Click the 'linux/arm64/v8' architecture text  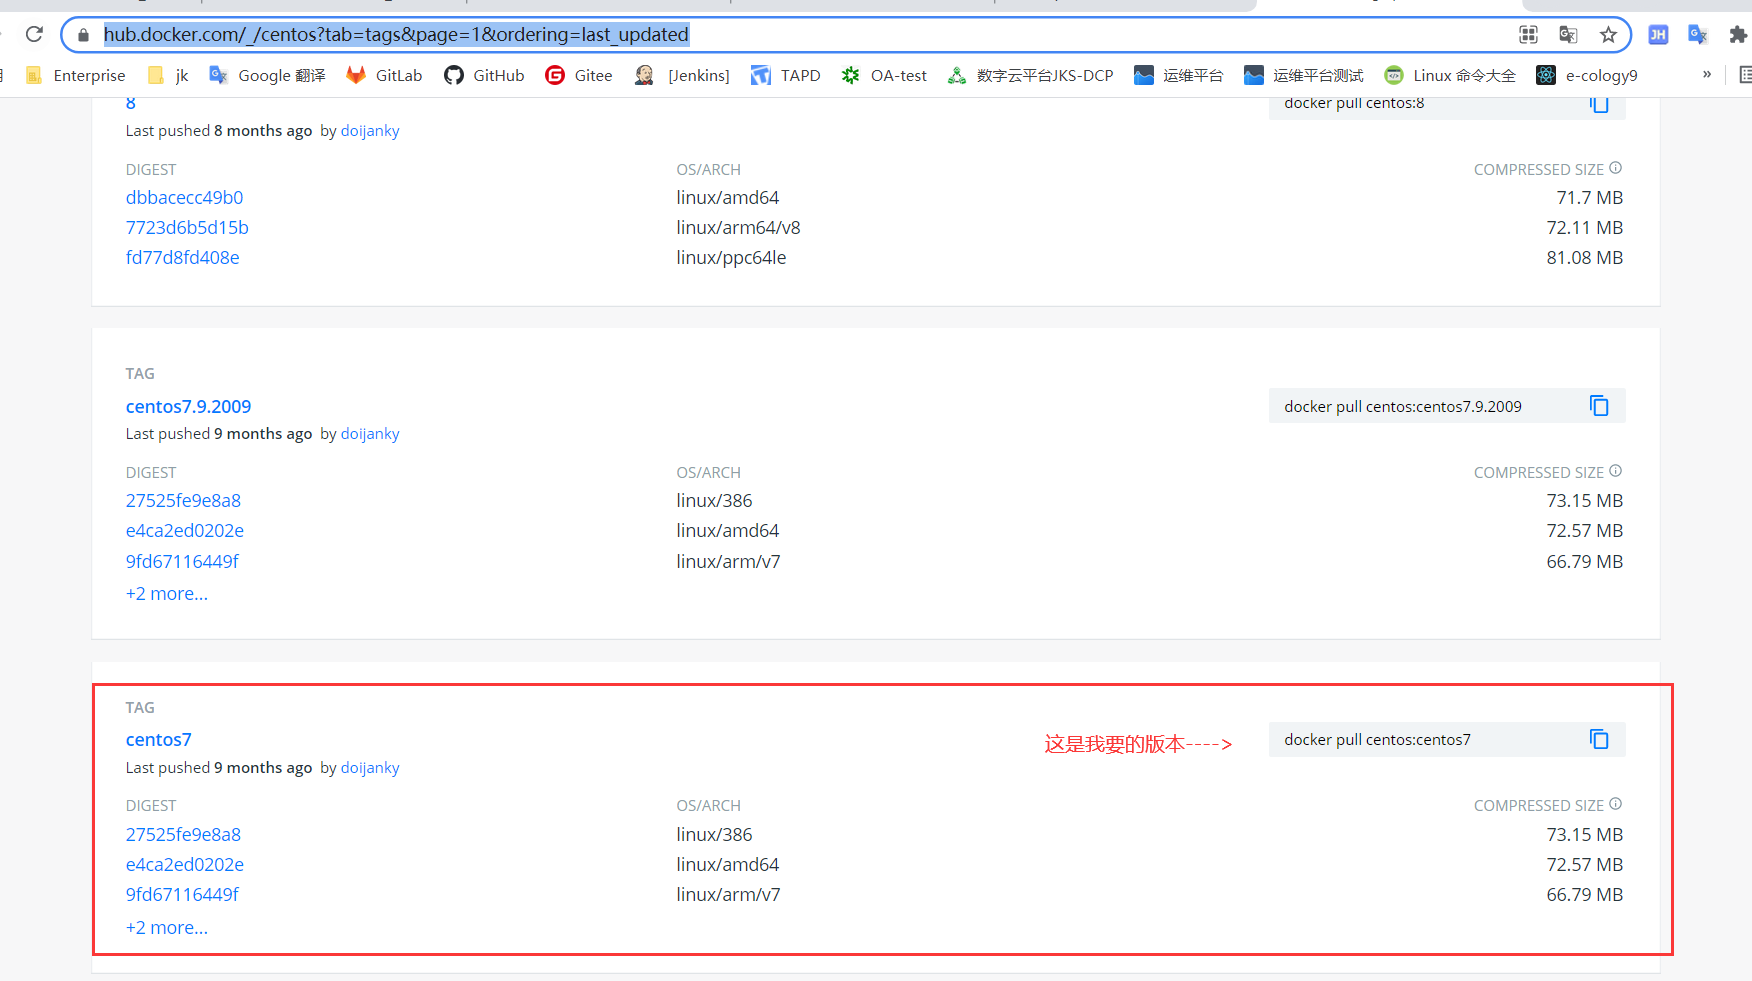738,228
